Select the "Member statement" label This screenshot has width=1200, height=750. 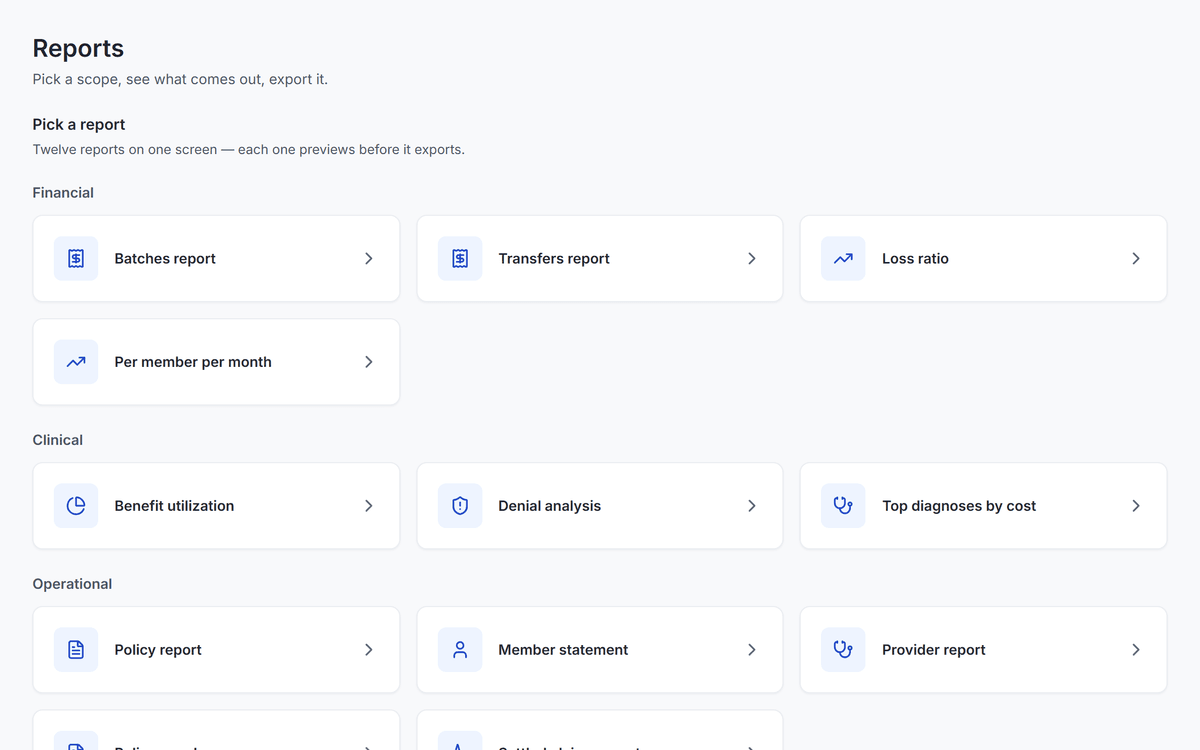(563, 650)
